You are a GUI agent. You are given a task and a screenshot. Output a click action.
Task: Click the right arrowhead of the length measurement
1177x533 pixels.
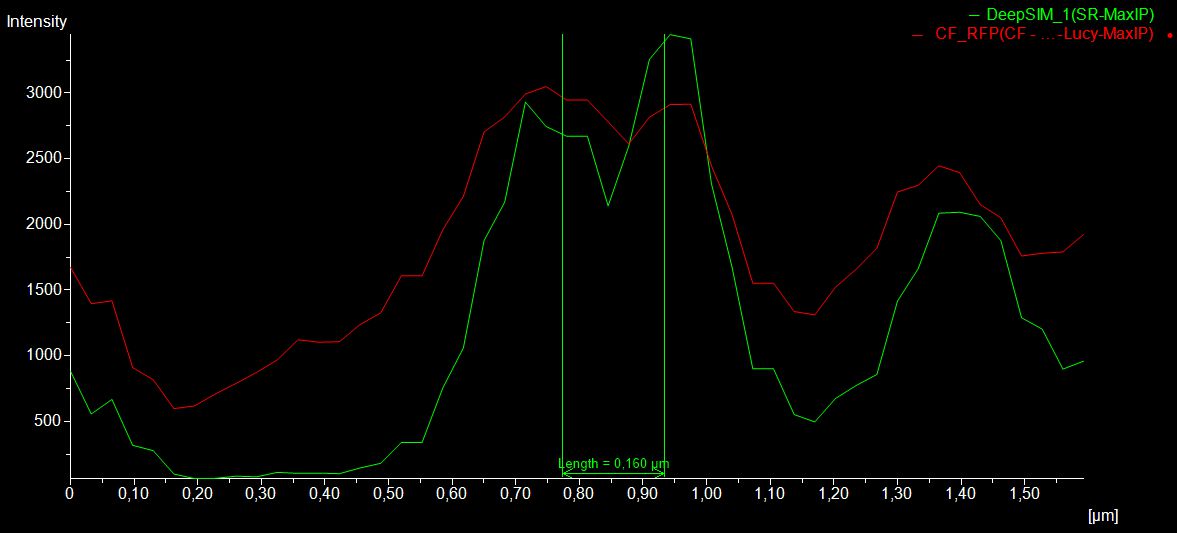point(661,474)
